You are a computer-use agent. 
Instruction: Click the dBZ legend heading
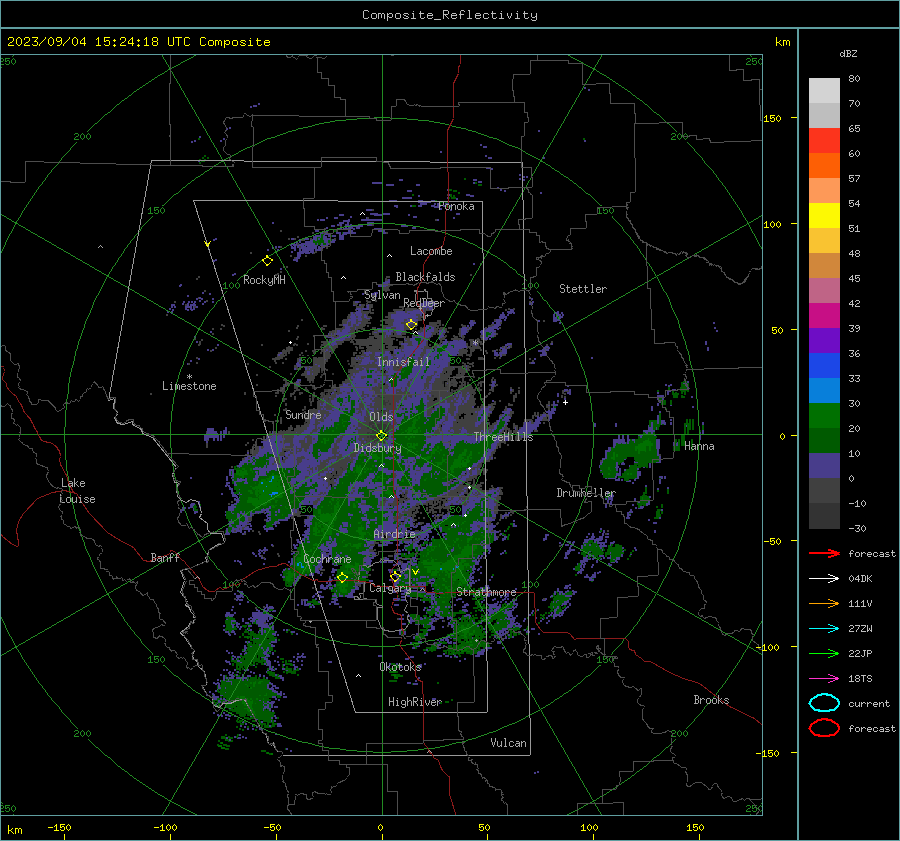tap(848, 53)
